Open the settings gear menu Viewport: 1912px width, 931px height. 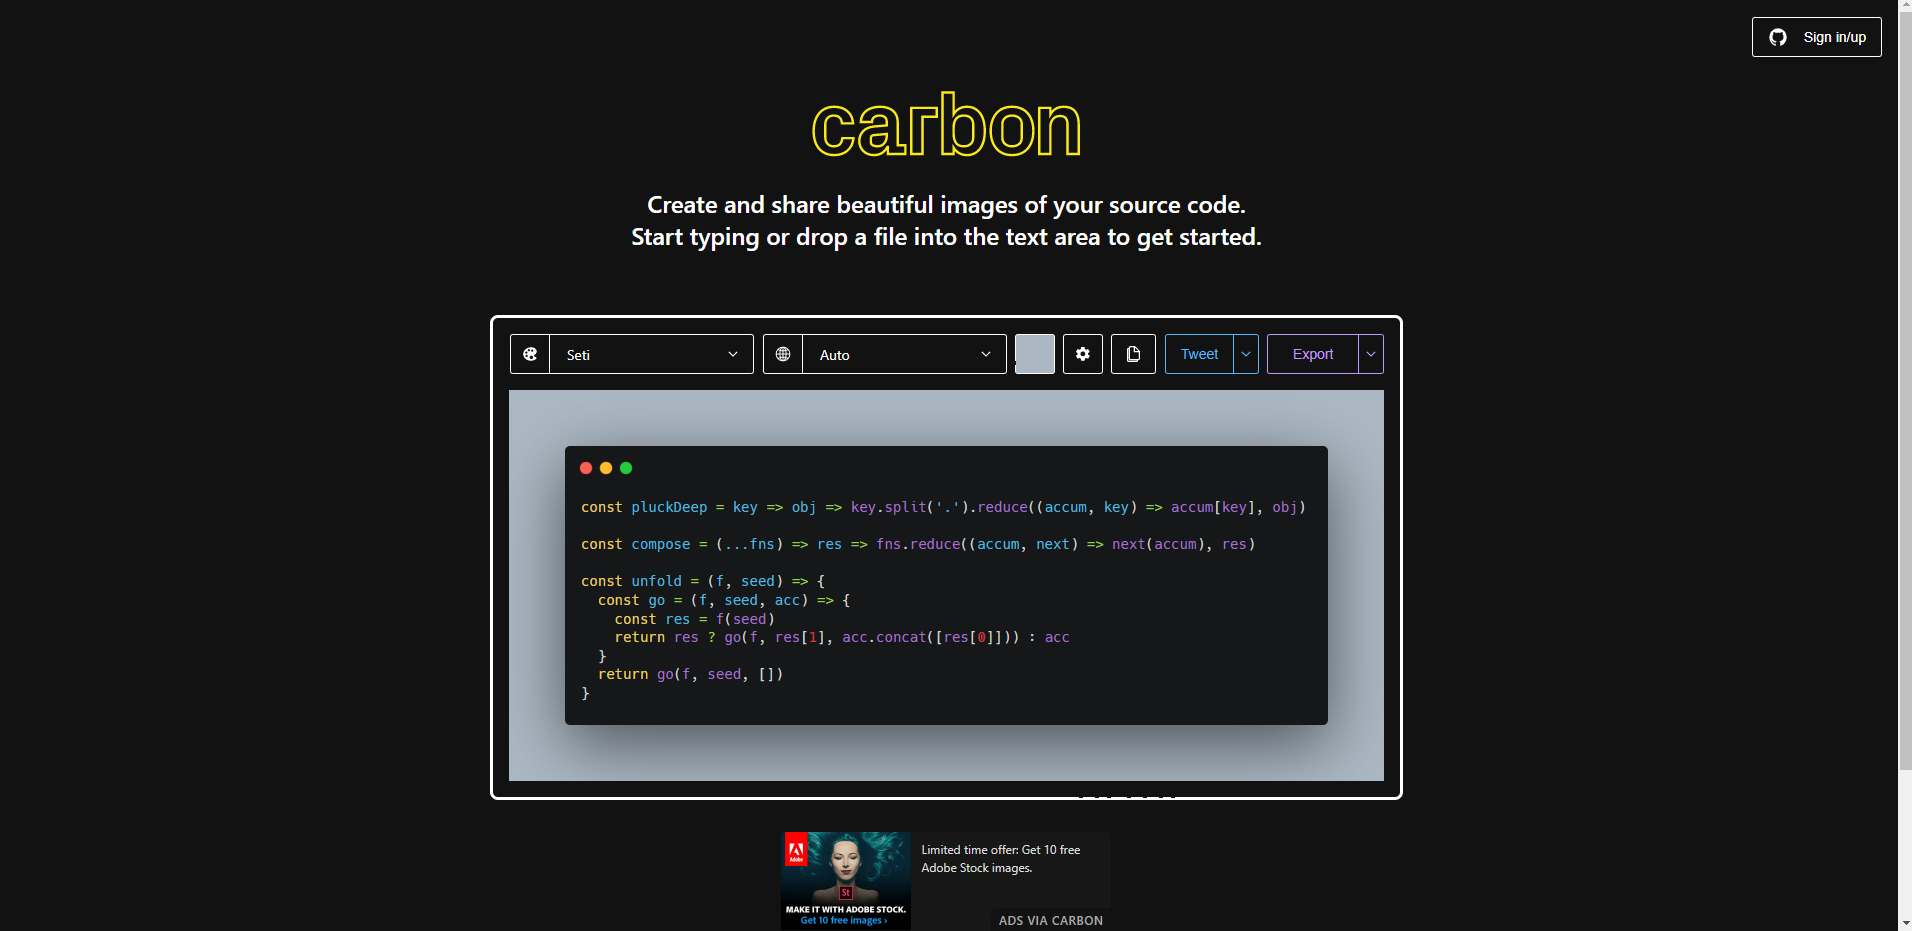[x=1083, y=354]
